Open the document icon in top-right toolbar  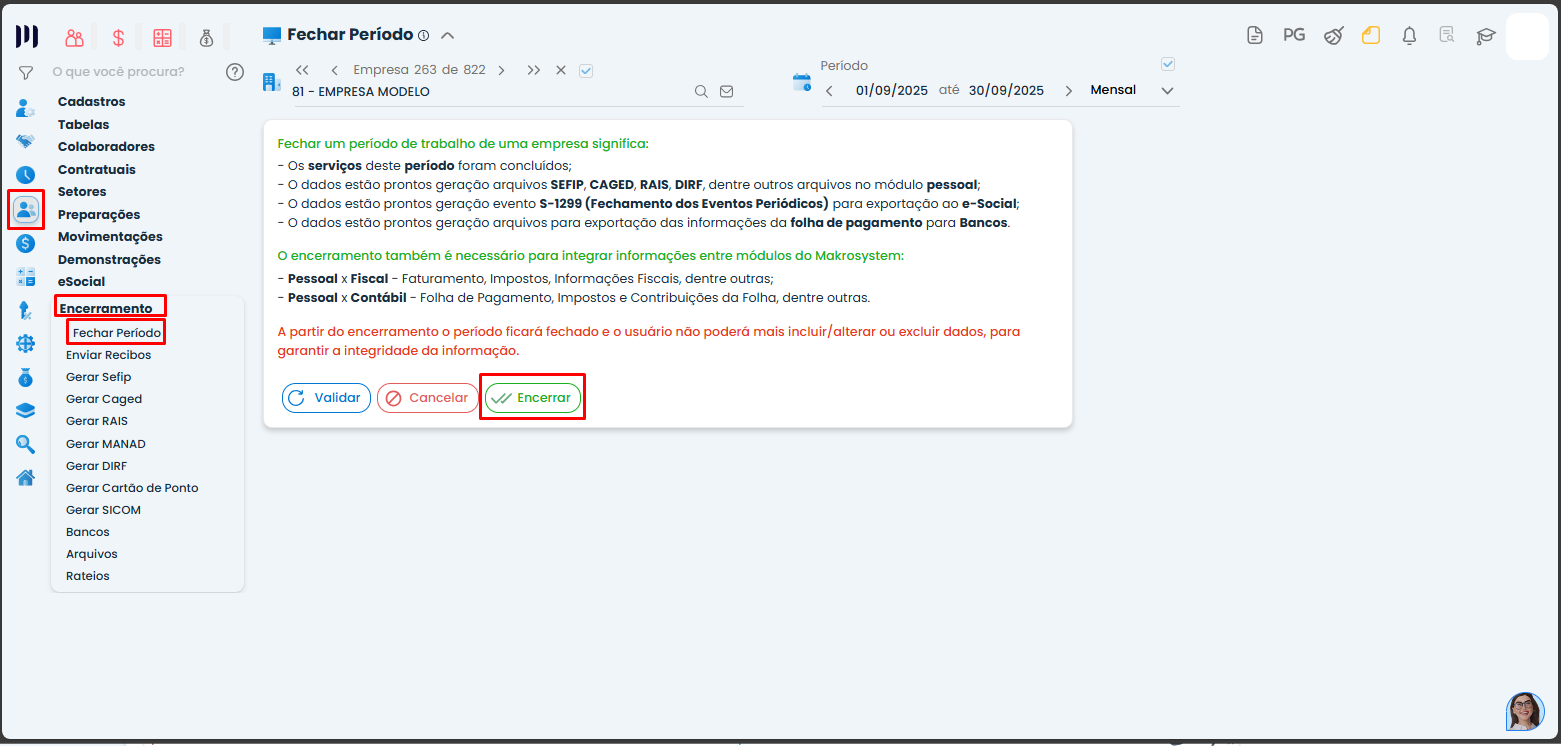click(1255, 36)
